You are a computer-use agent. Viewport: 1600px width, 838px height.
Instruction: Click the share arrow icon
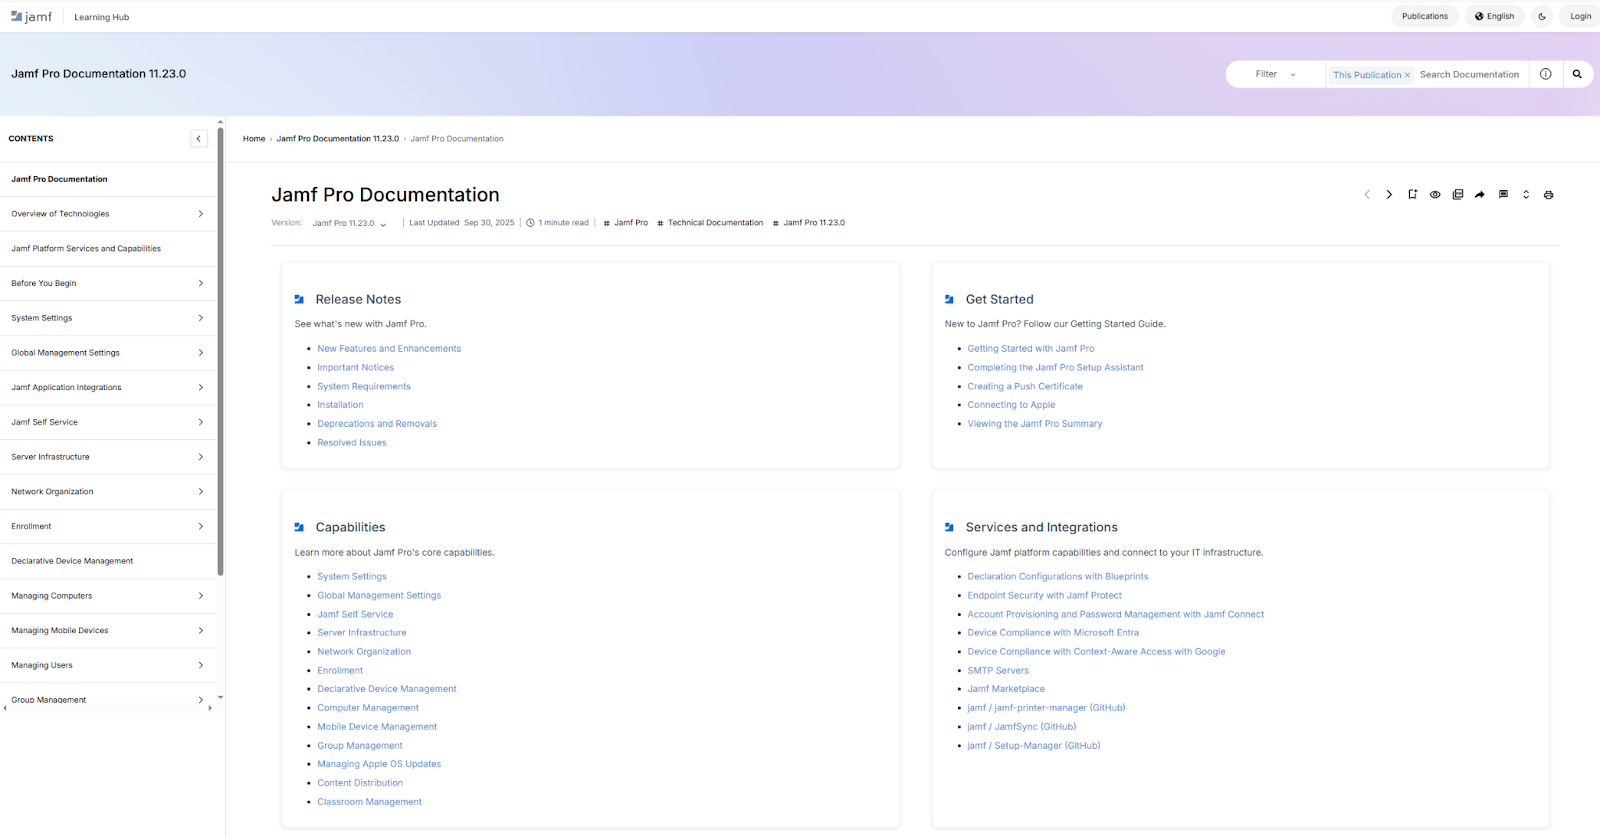click(x=1480, y=195)
